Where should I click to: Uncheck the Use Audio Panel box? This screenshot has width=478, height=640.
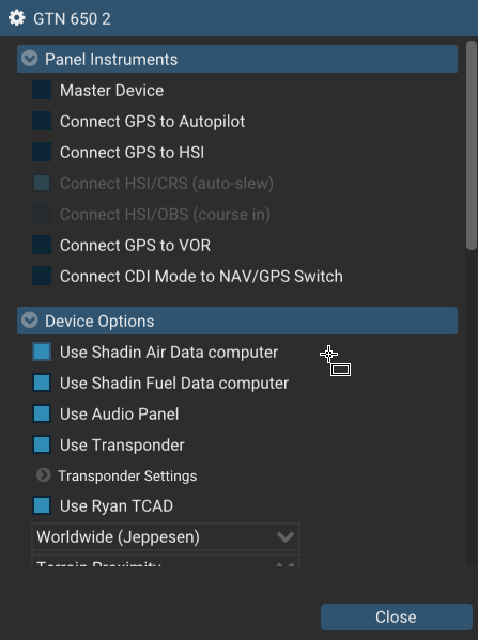[x=42, y=414]
